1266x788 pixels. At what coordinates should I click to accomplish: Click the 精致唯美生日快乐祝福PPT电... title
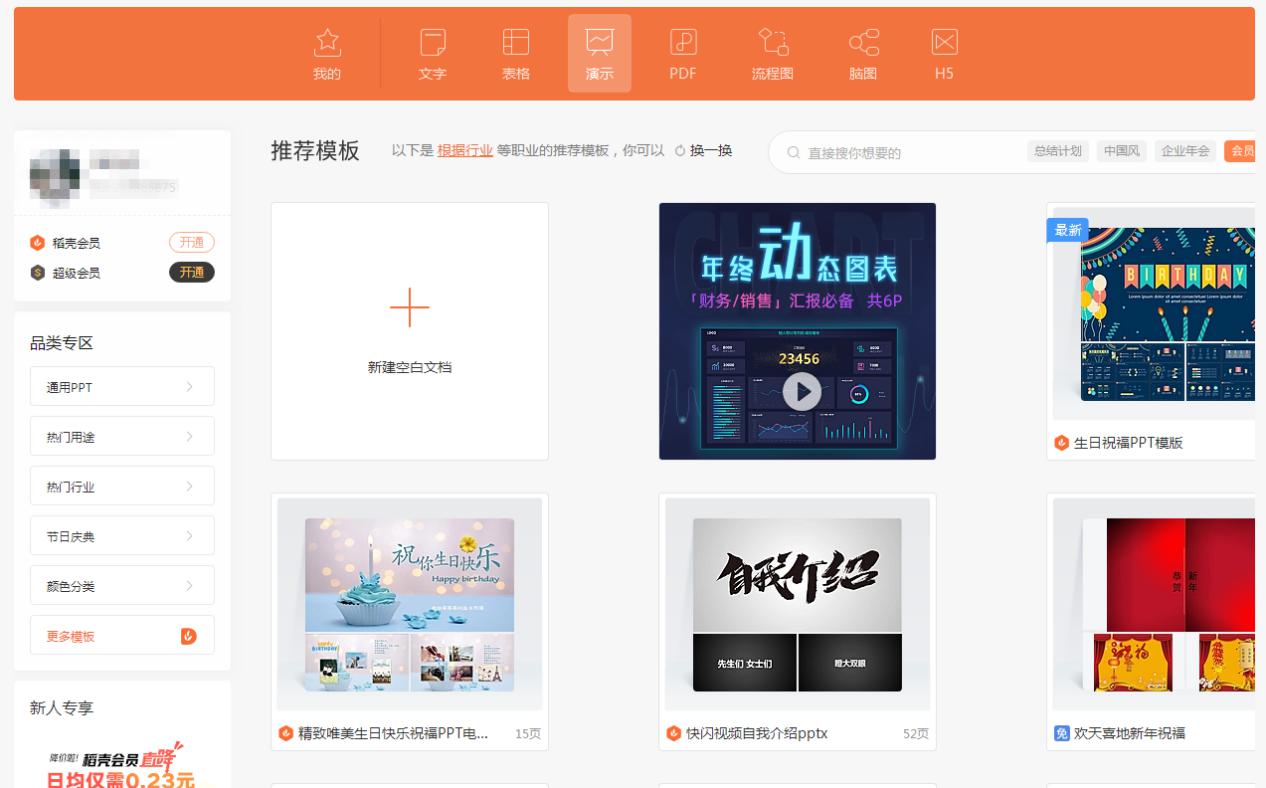[x=393, y=734]
